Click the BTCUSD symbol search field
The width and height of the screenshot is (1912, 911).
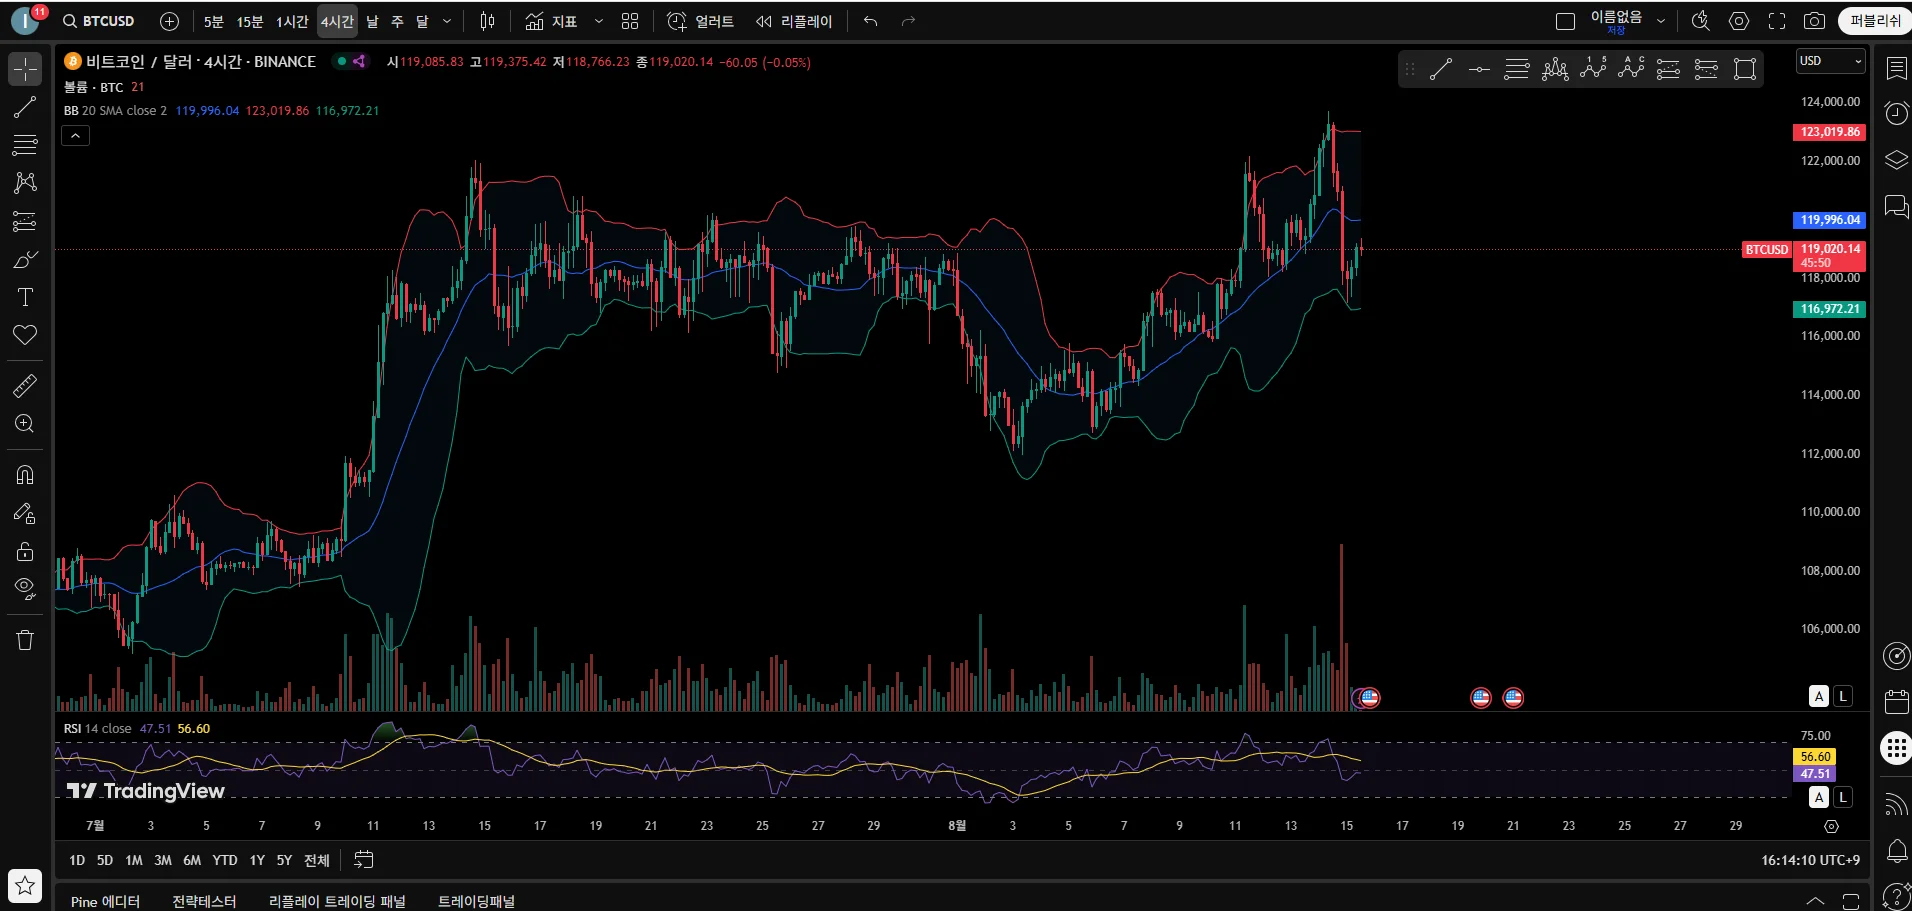[99, 21]
